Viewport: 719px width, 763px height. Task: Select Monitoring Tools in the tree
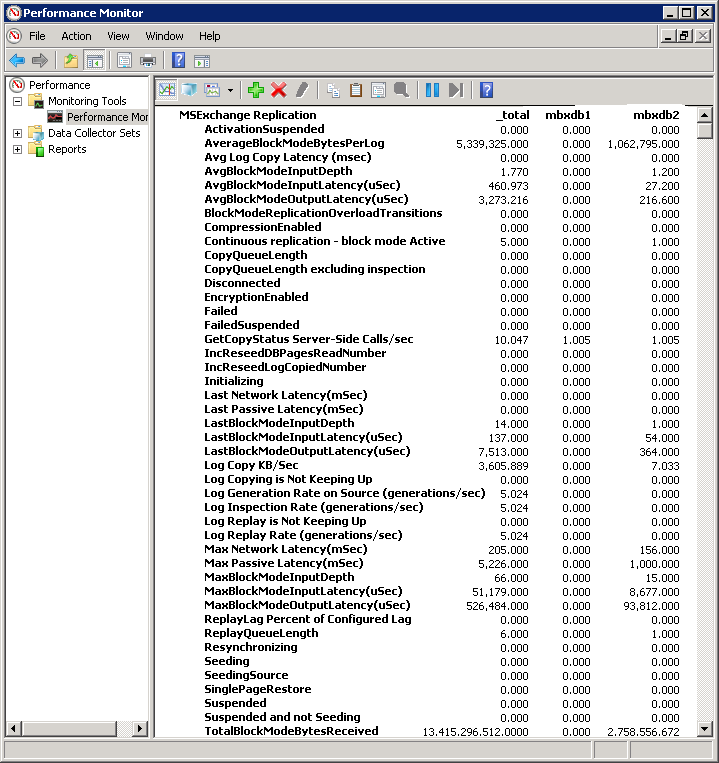(x=87, y=101)
